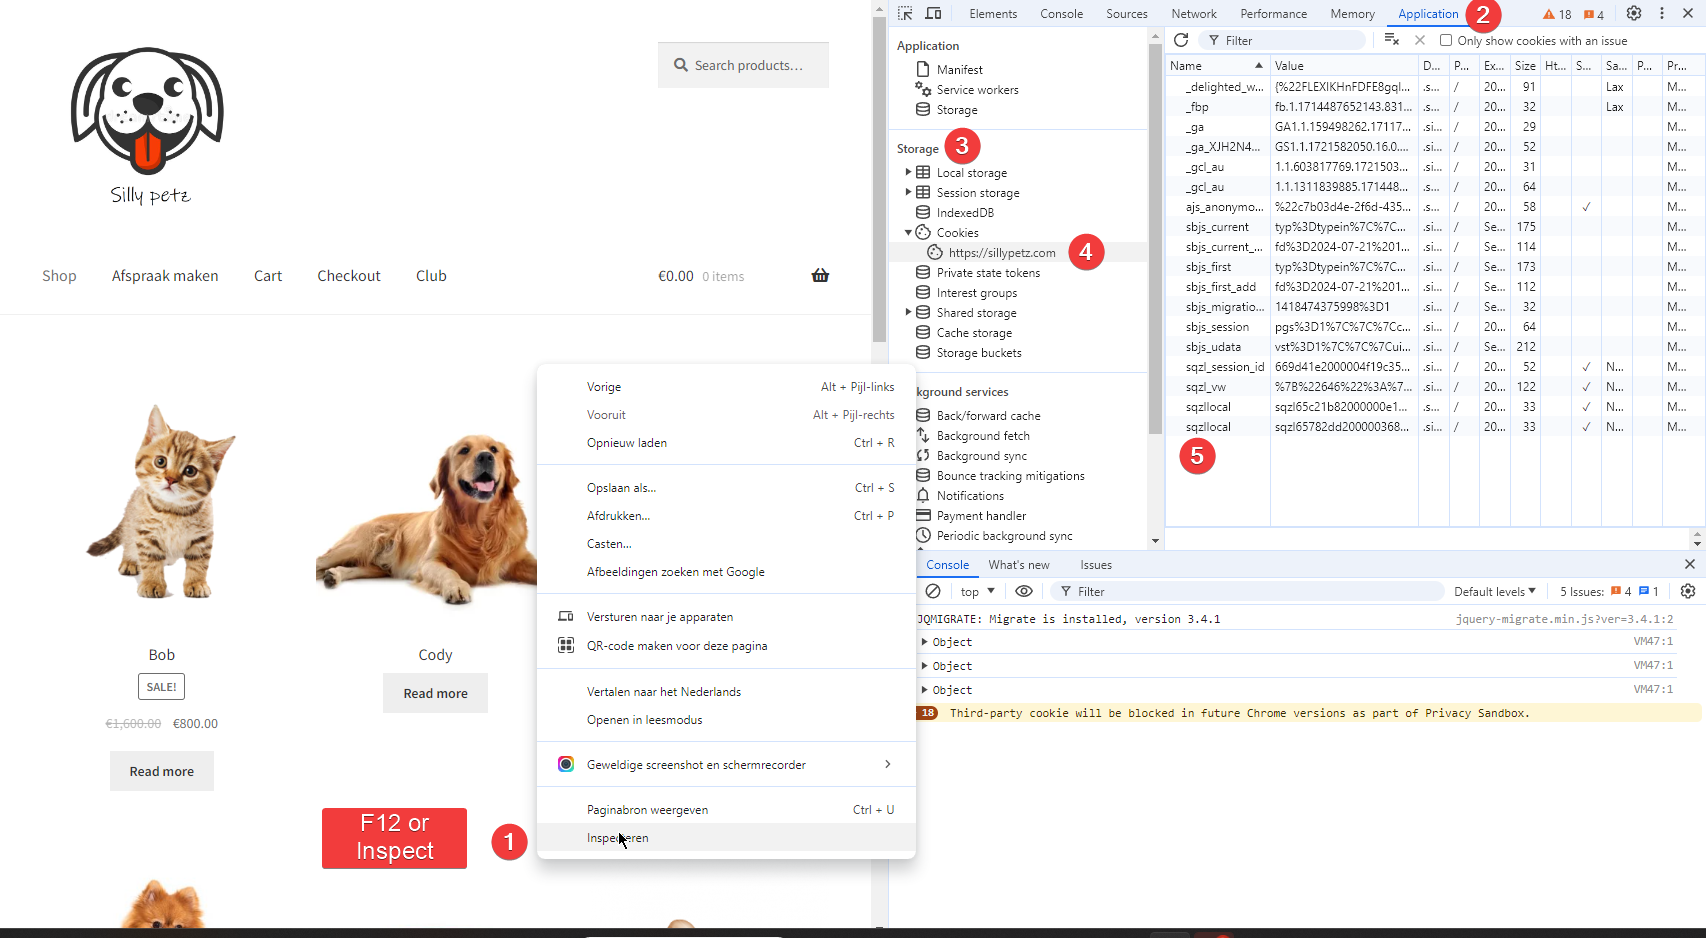Open Back/forward cache entry

[988, 415]
